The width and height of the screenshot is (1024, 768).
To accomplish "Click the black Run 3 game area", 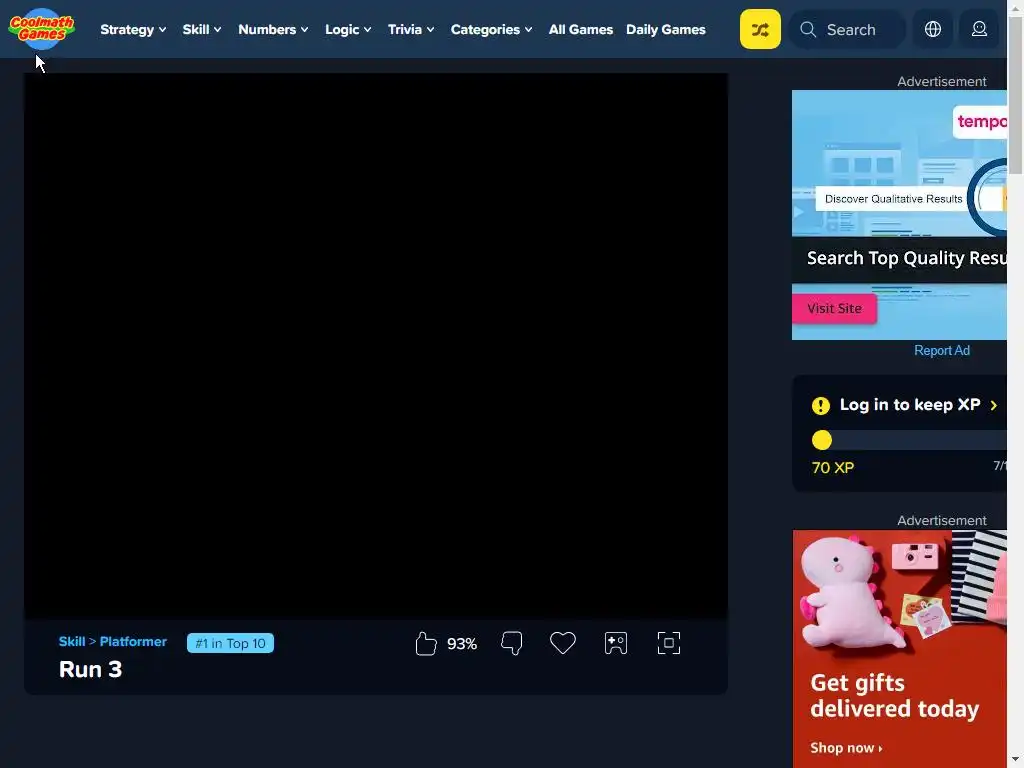I will point(376,346).
